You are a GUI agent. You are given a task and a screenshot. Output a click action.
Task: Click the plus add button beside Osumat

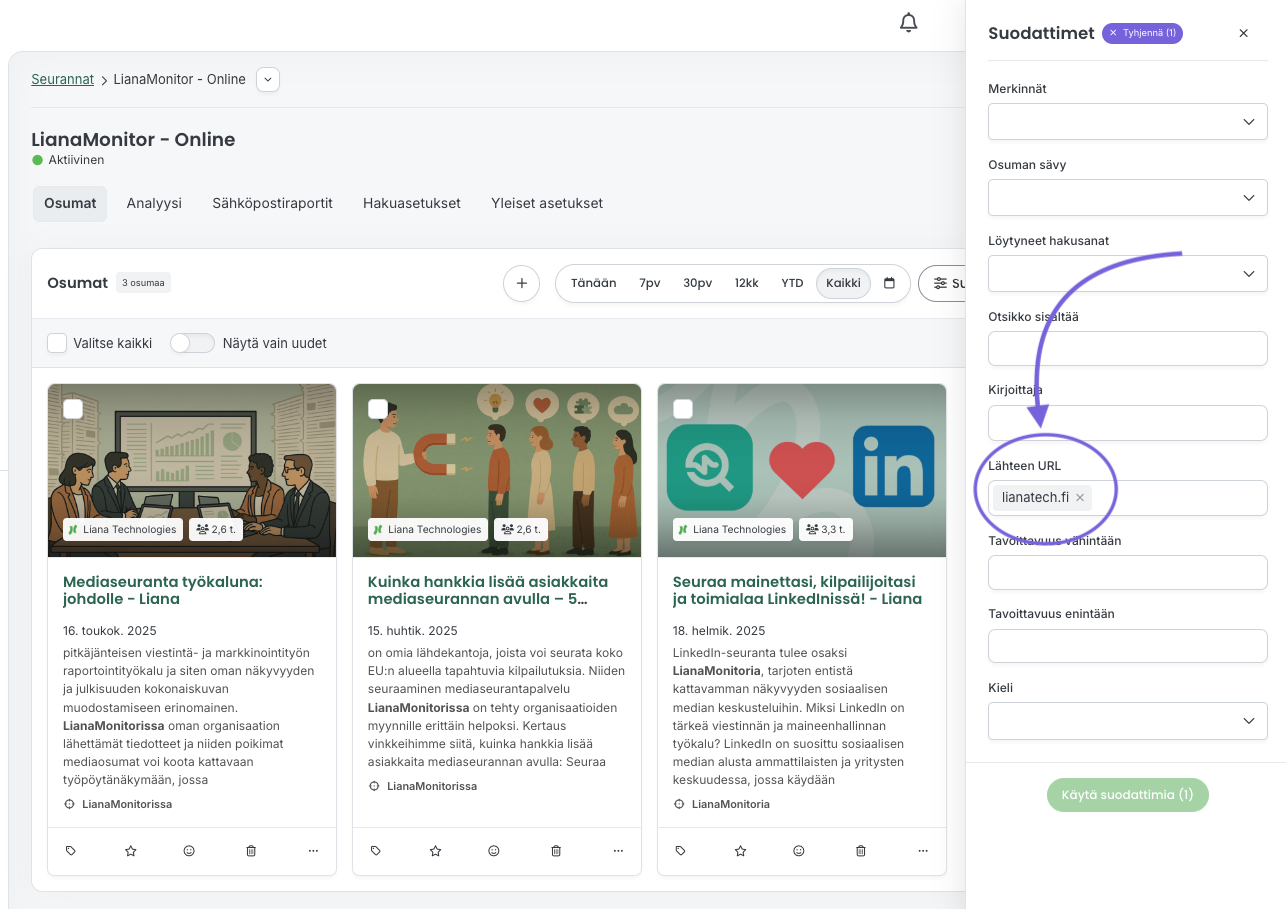pos(521,283)
